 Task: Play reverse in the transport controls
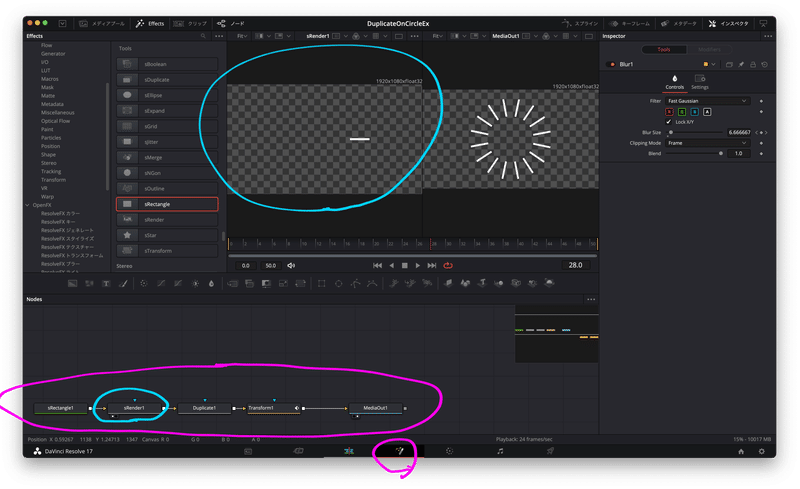coord(392,265)
